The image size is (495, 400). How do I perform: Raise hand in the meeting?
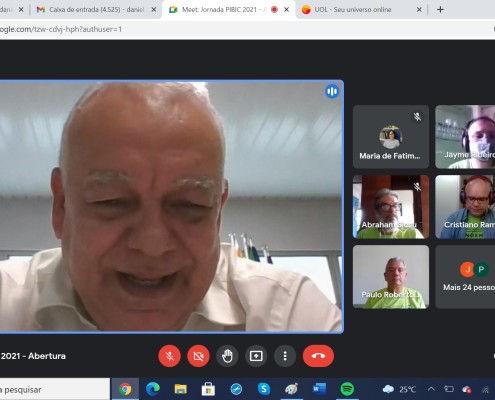tap(227, 356)
